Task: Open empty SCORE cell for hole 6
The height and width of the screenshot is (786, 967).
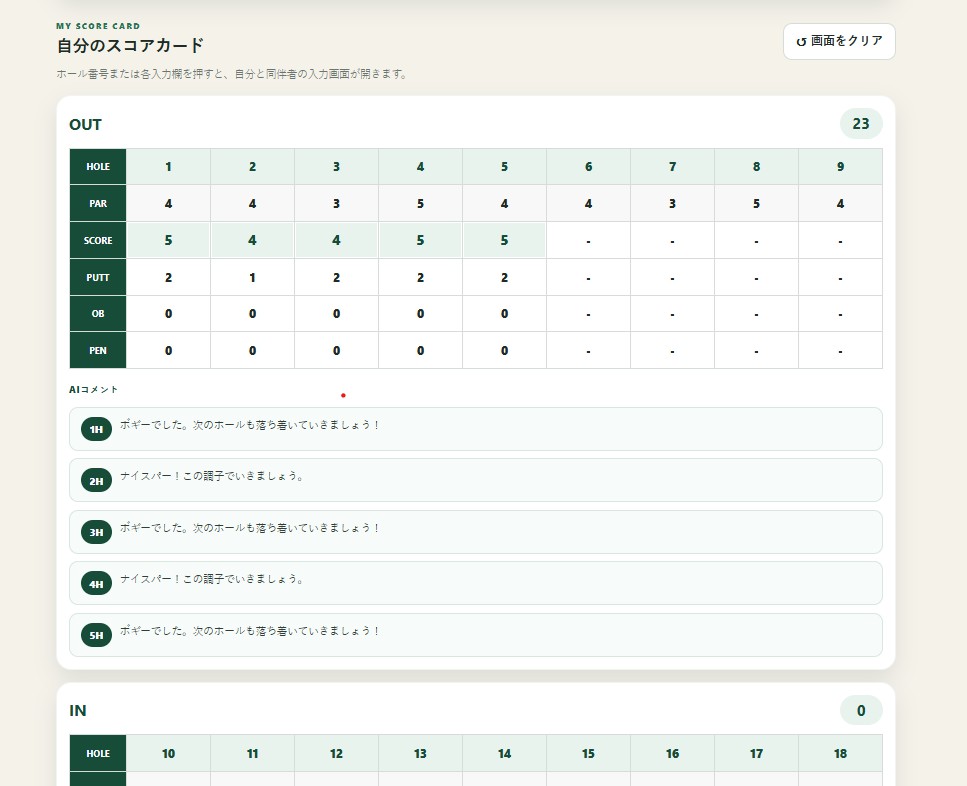Action: pyautogui.click(x=588, y=240)
